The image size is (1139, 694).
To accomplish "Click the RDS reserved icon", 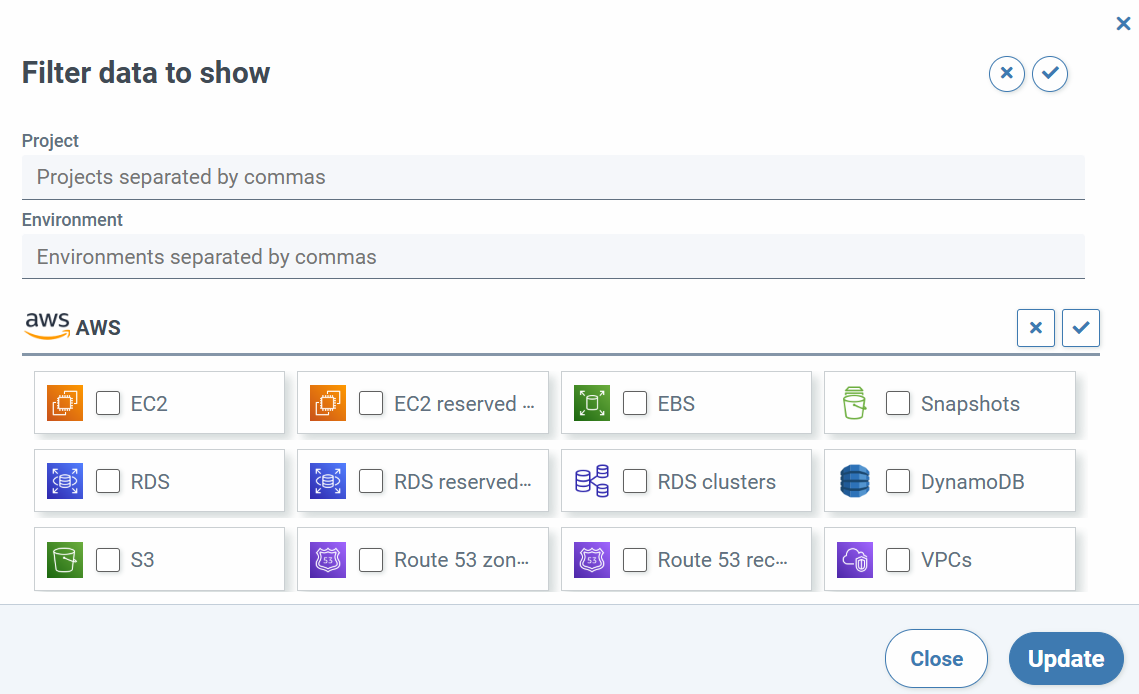I will [x=328, y=481].
